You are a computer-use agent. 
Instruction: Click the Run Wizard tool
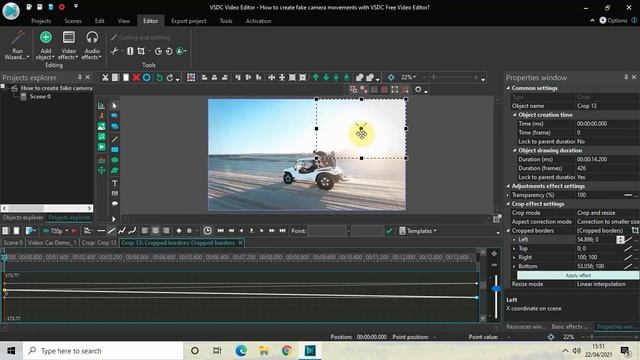point(17,45)
